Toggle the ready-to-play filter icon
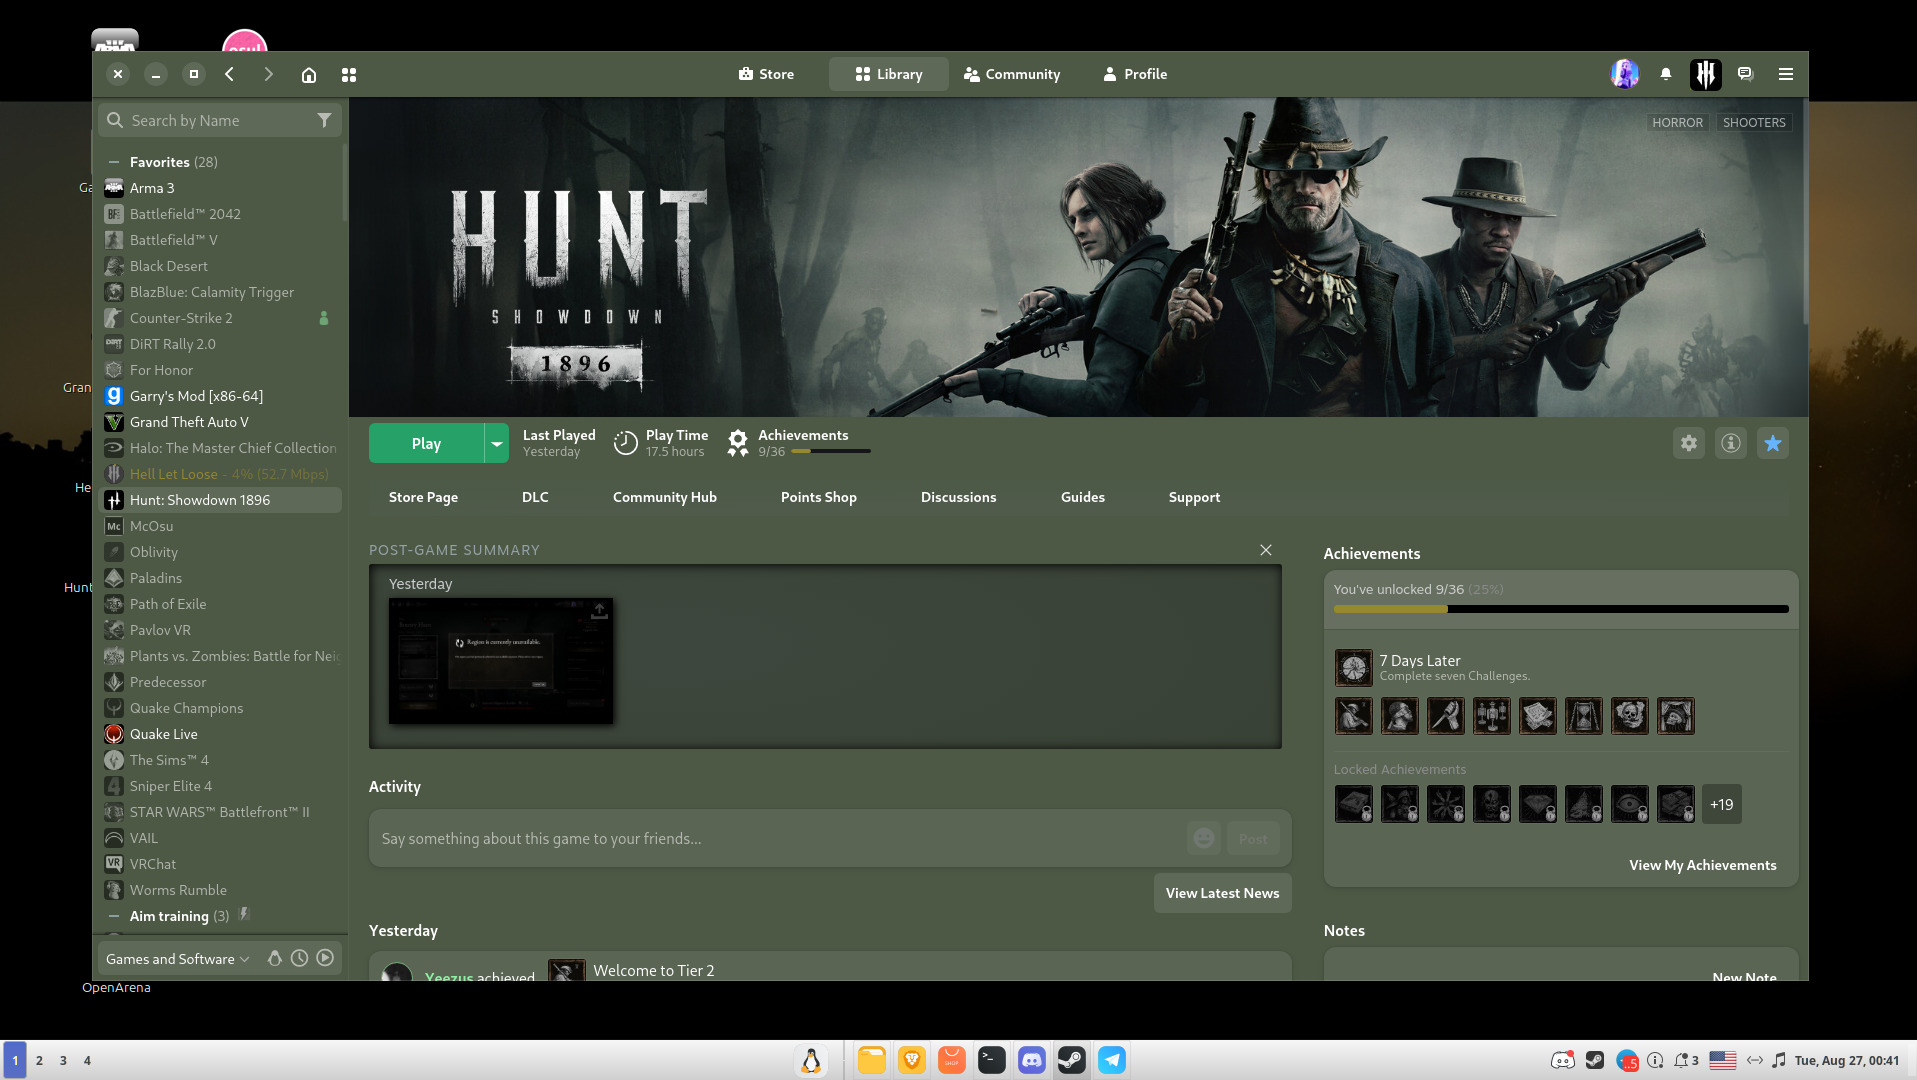This screenshot has width=1917, height=1080. (x=325, y=958)
